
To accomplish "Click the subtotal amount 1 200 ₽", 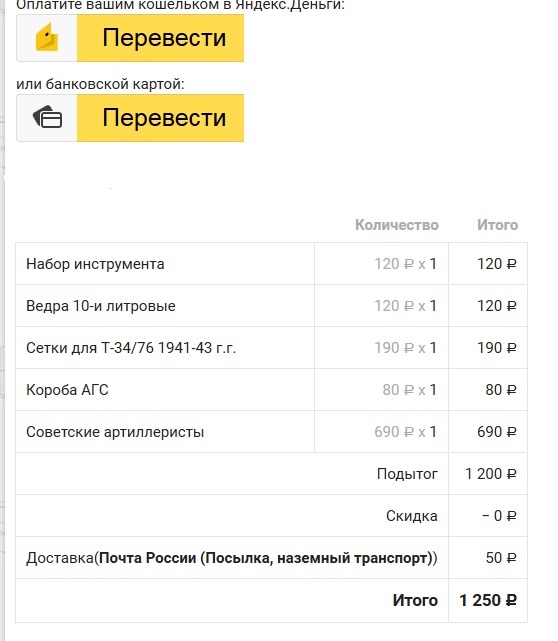I will point(491,474).
